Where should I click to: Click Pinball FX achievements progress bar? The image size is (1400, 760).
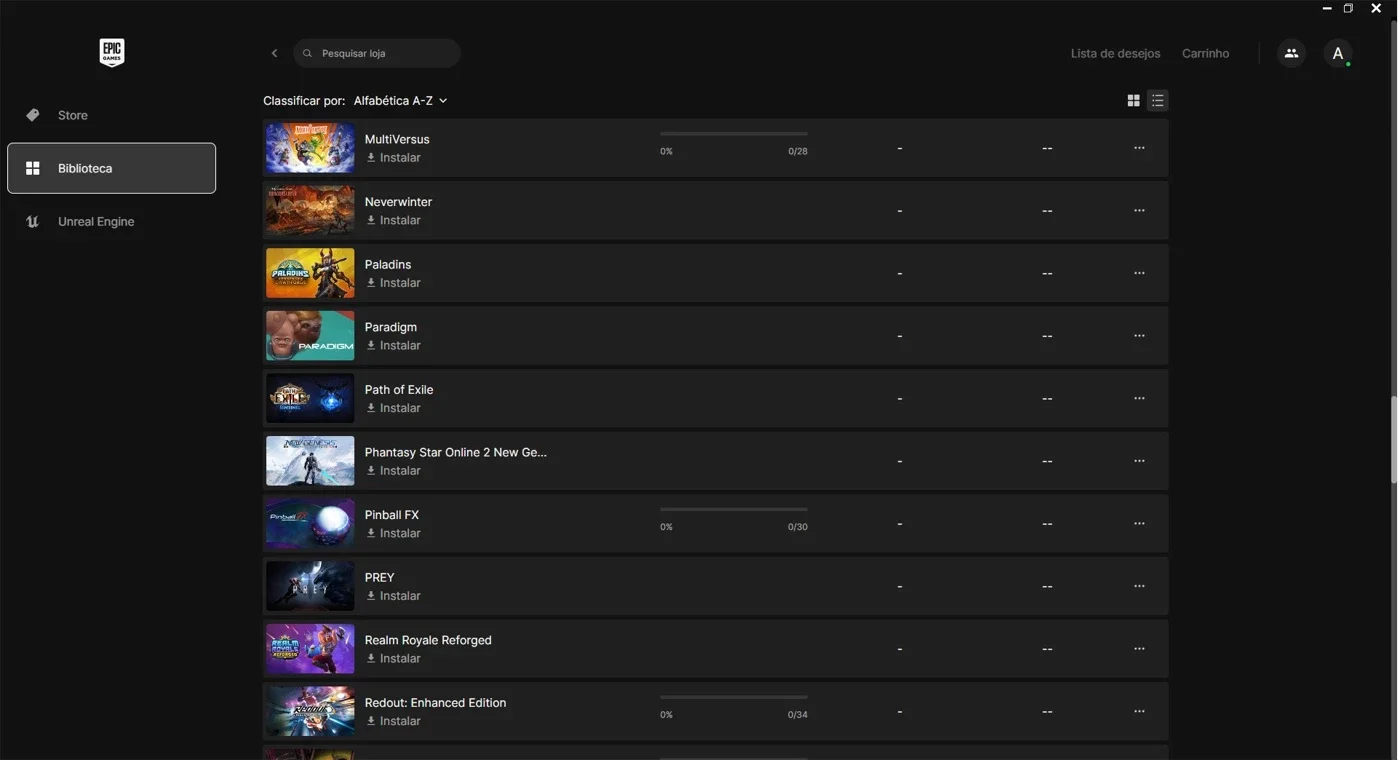point(734,509)
